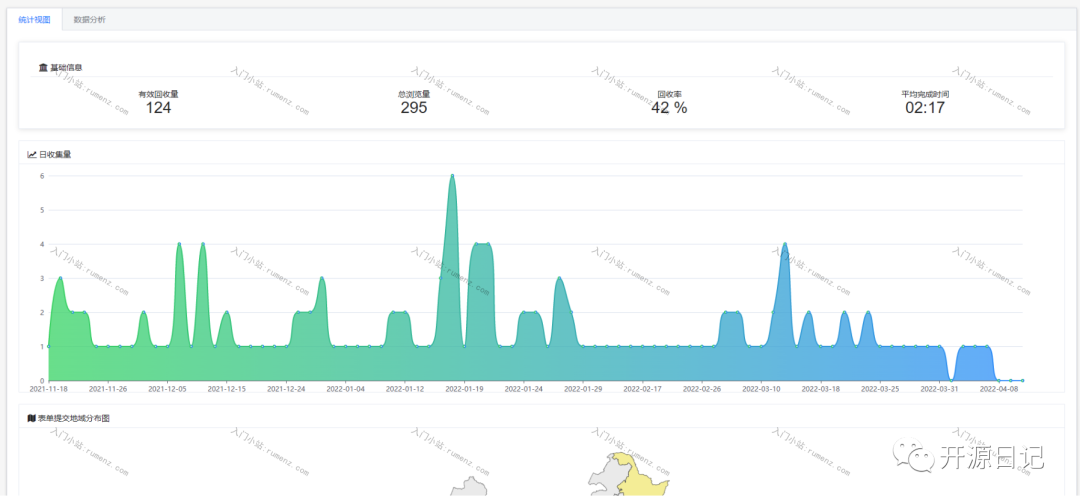This screenshot has width=1080, height=504.
Task: Click the 平均完成时间 label
Action: pyautogui.click(x=925, y=94)
